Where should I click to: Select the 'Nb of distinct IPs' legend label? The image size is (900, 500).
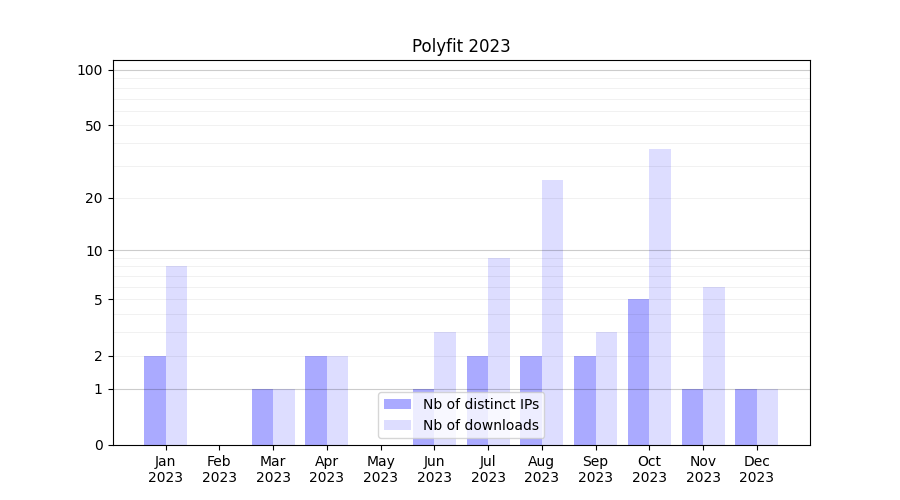(x=481, y=404)
